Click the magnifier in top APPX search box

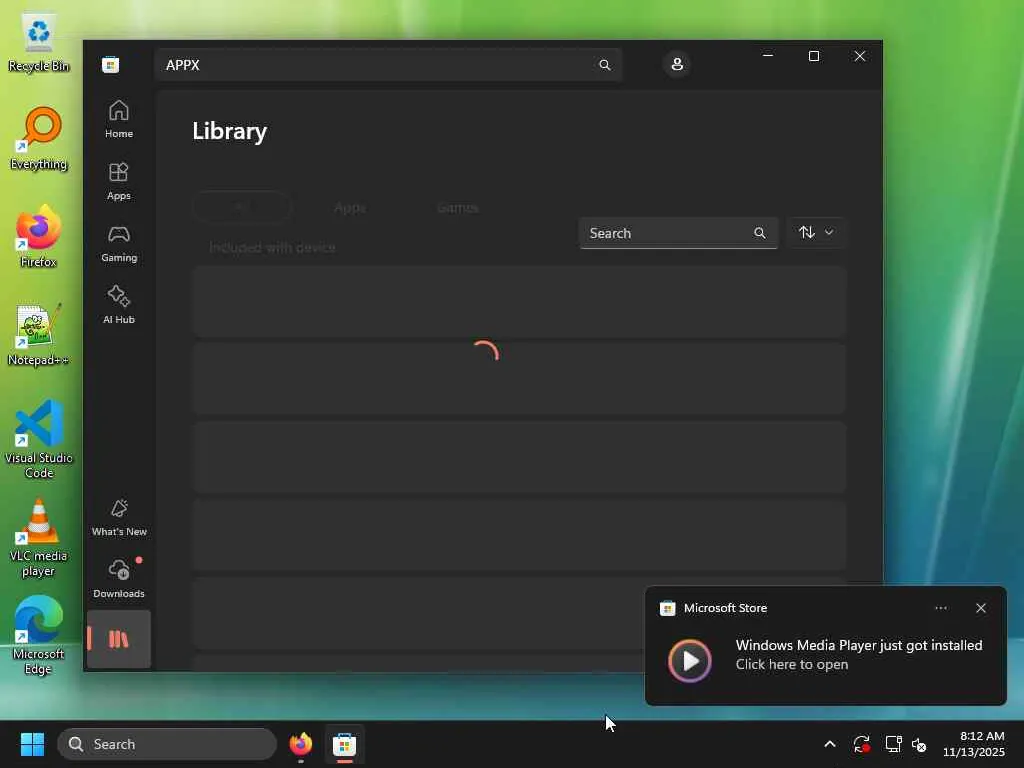(x=605, y=65)
